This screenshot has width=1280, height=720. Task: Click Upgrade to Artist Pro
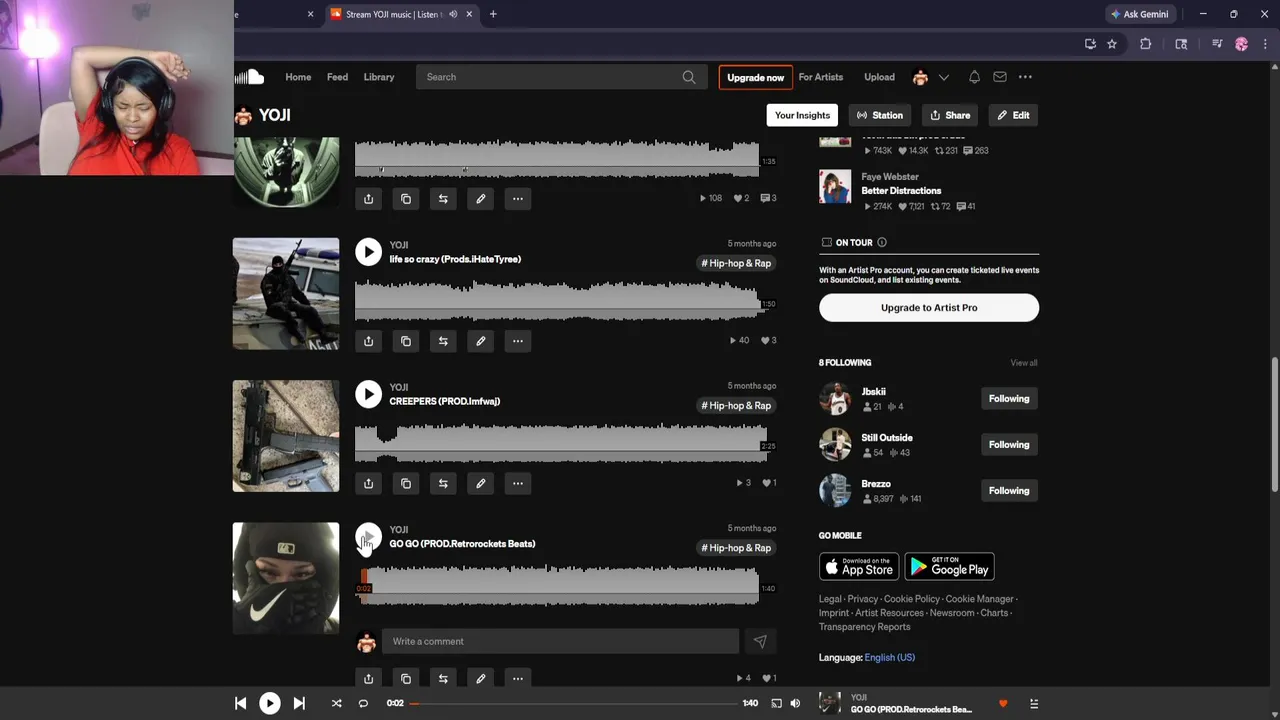coord(929,308)
